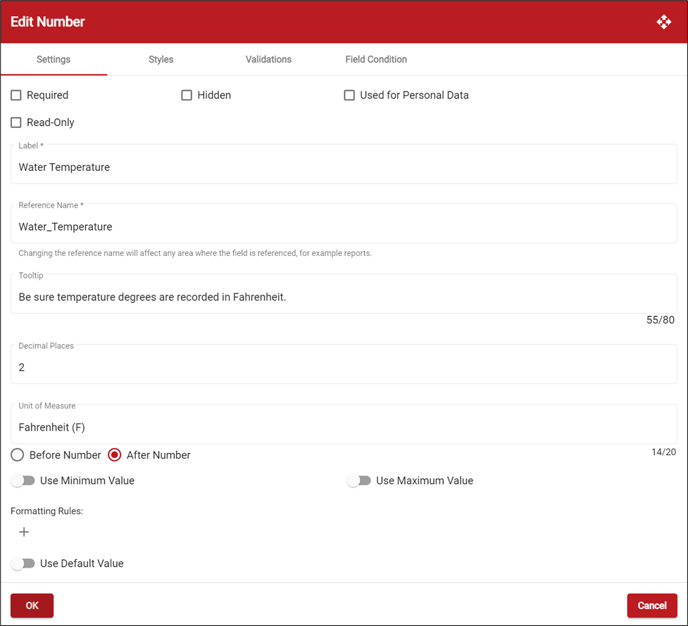This screenshot has width=688, height=626.
Task: Go to the Field Condition tab
Action: pos(376,60)
